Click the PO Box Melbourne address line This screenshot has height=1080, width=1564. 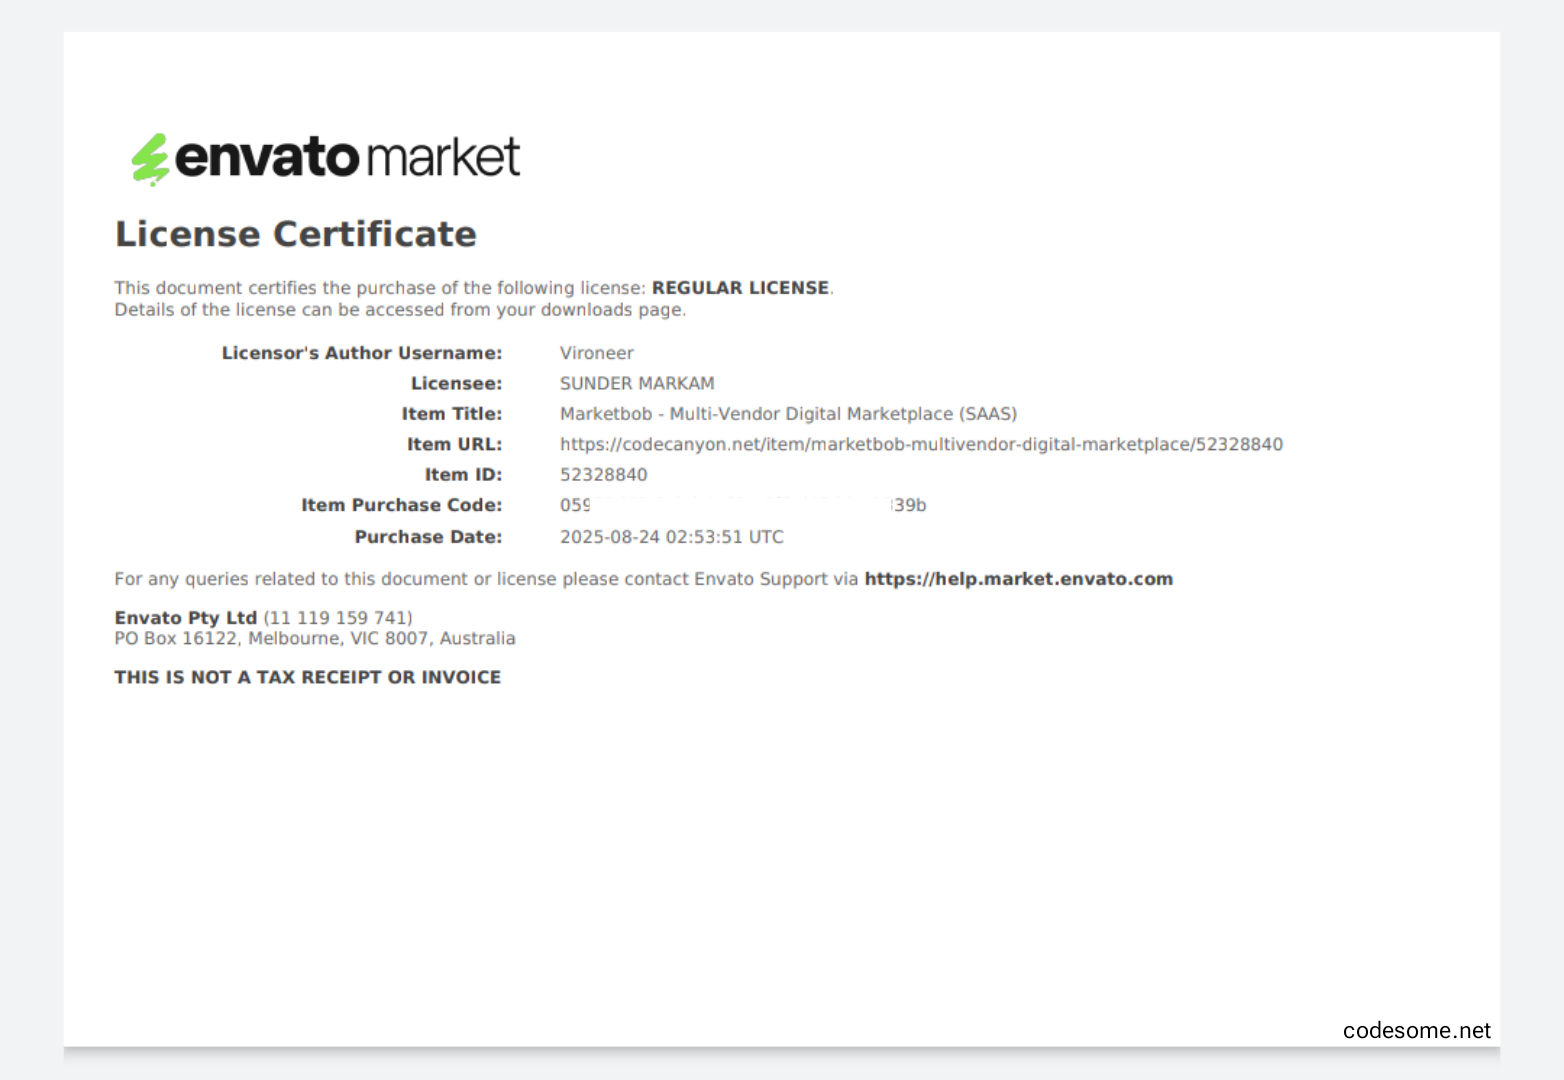click(x=314, y=639)
